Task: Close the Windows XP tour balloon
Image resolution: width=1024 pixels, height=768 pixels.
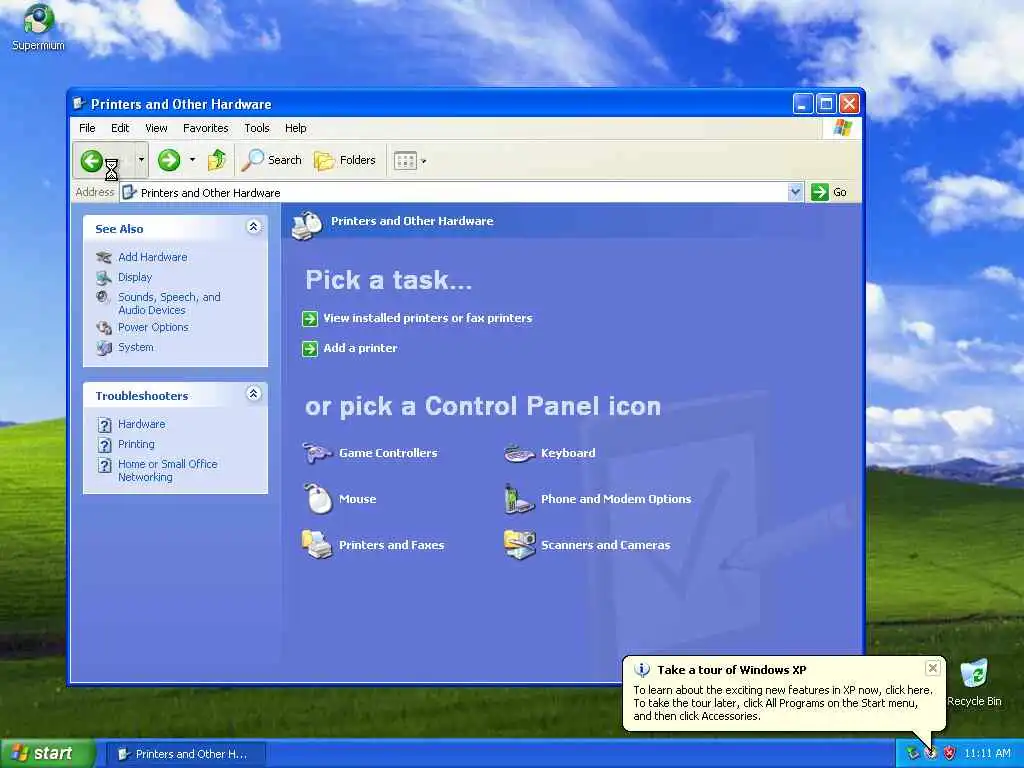Action: (933, 667)
